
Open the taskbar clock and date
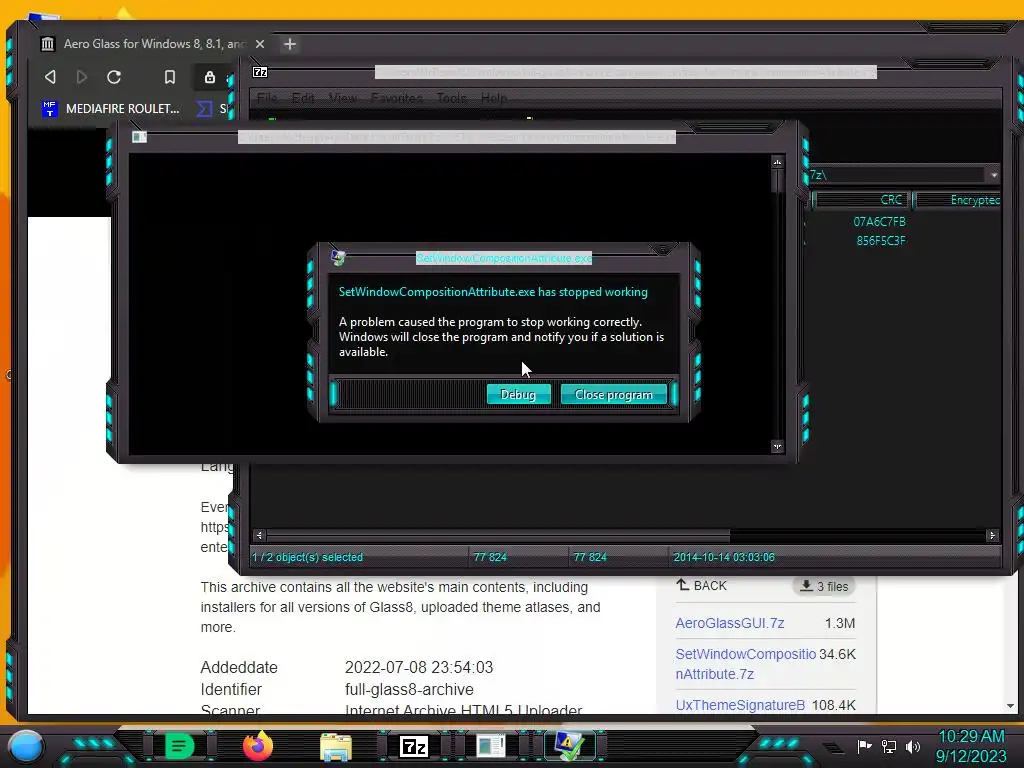point(971,746)
